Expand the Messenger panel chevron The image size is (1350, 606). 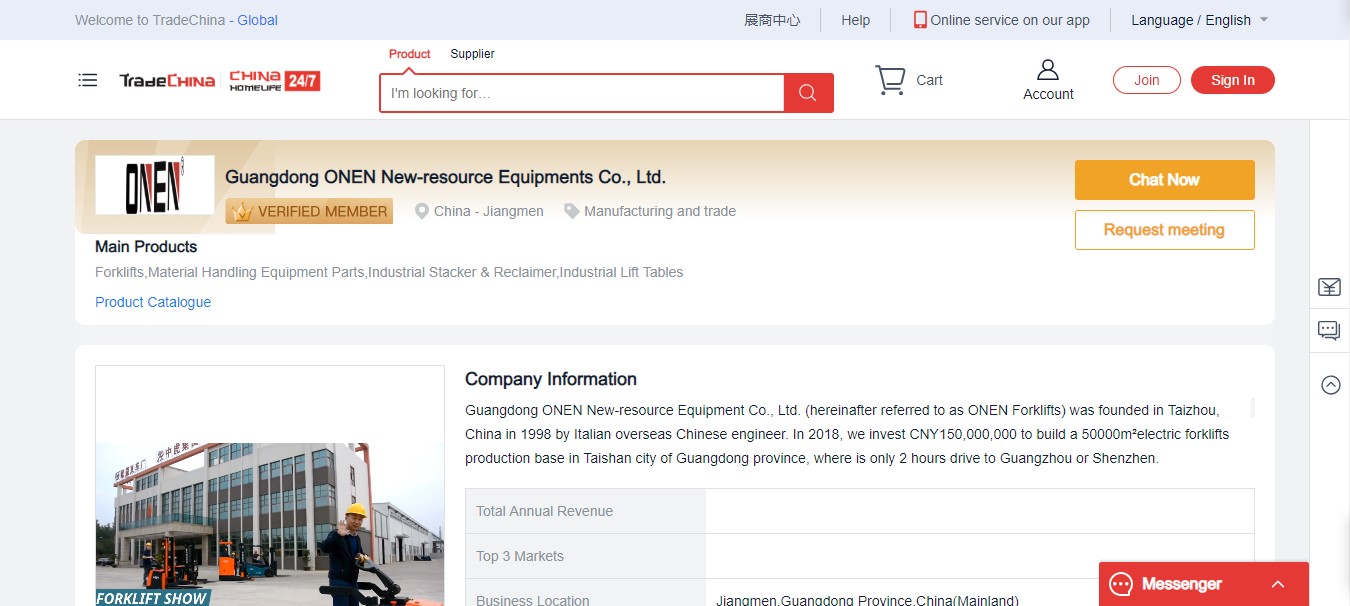pyautogui.click(x=1278, y=584)
